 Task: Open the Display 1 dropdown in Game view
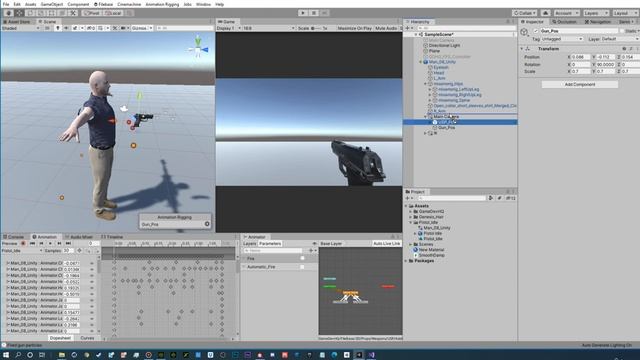point(228,28)
